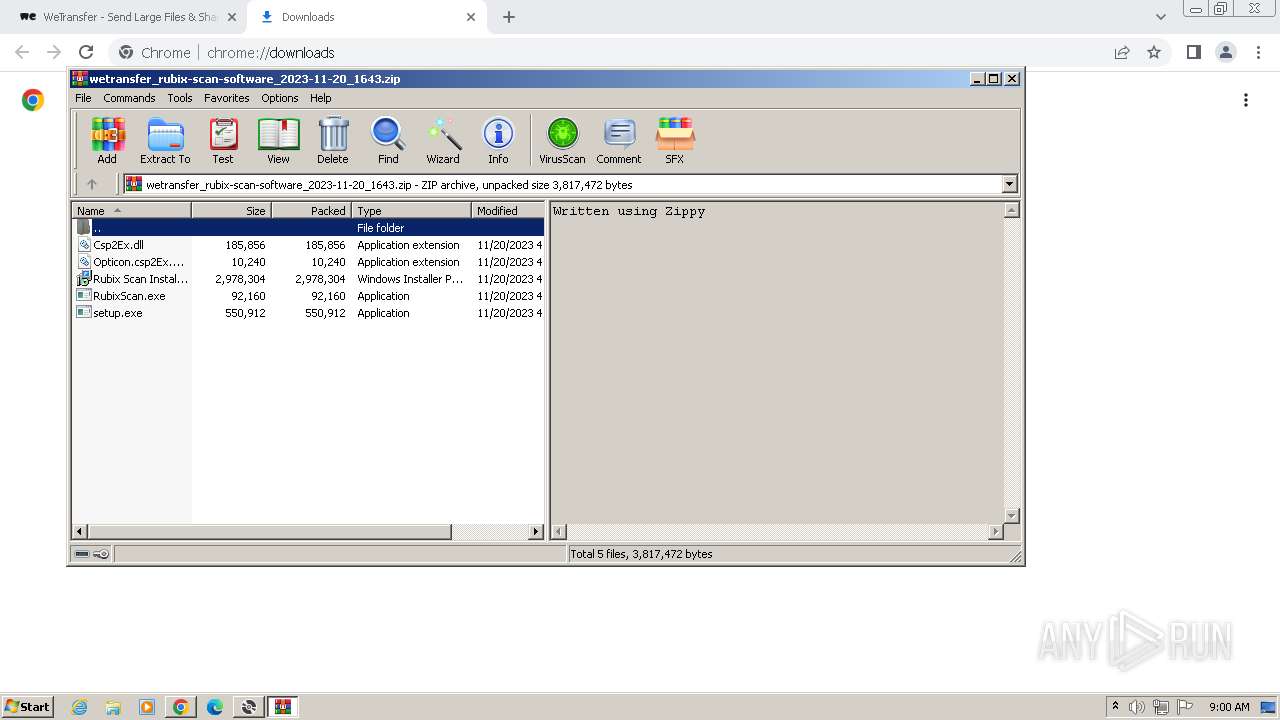Open the View file tool
The image size is (1280, 720).
278,140
